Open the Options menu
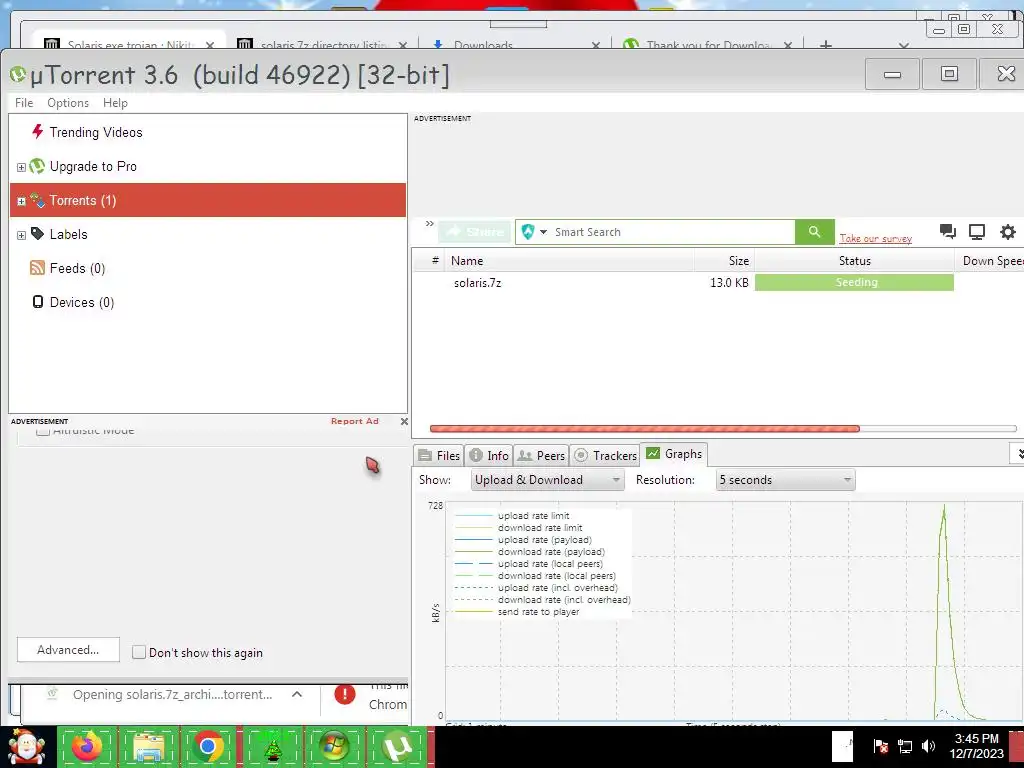Screen dimensions: 1024x768 [x=68, y=103]
